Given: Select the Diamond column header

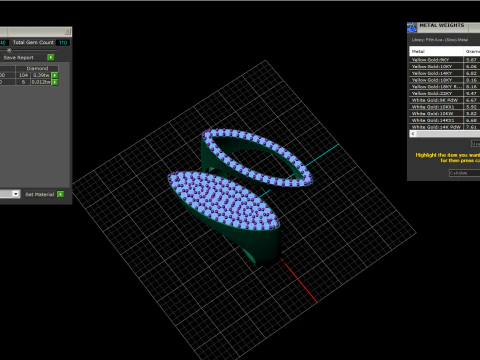Looking at the screenshot, I should [x=37, y=68].
